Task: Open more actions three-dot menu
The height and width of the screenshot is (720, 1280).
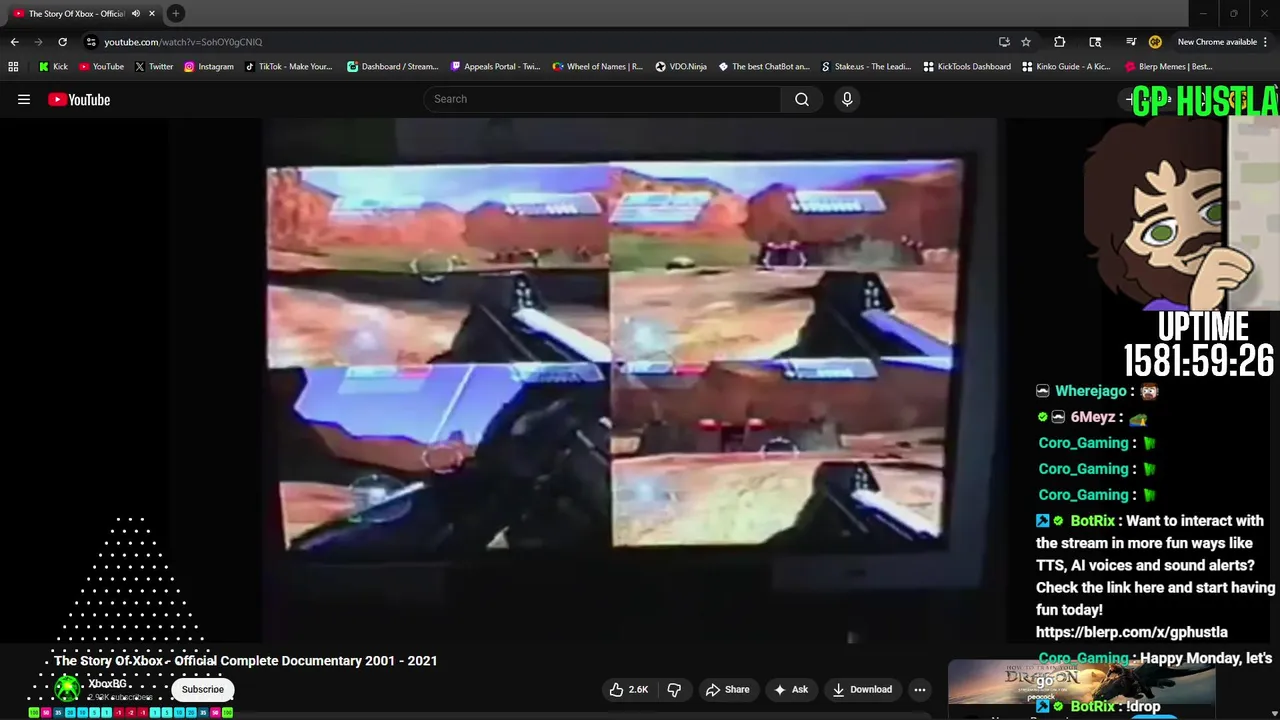Action: point(920,689)
